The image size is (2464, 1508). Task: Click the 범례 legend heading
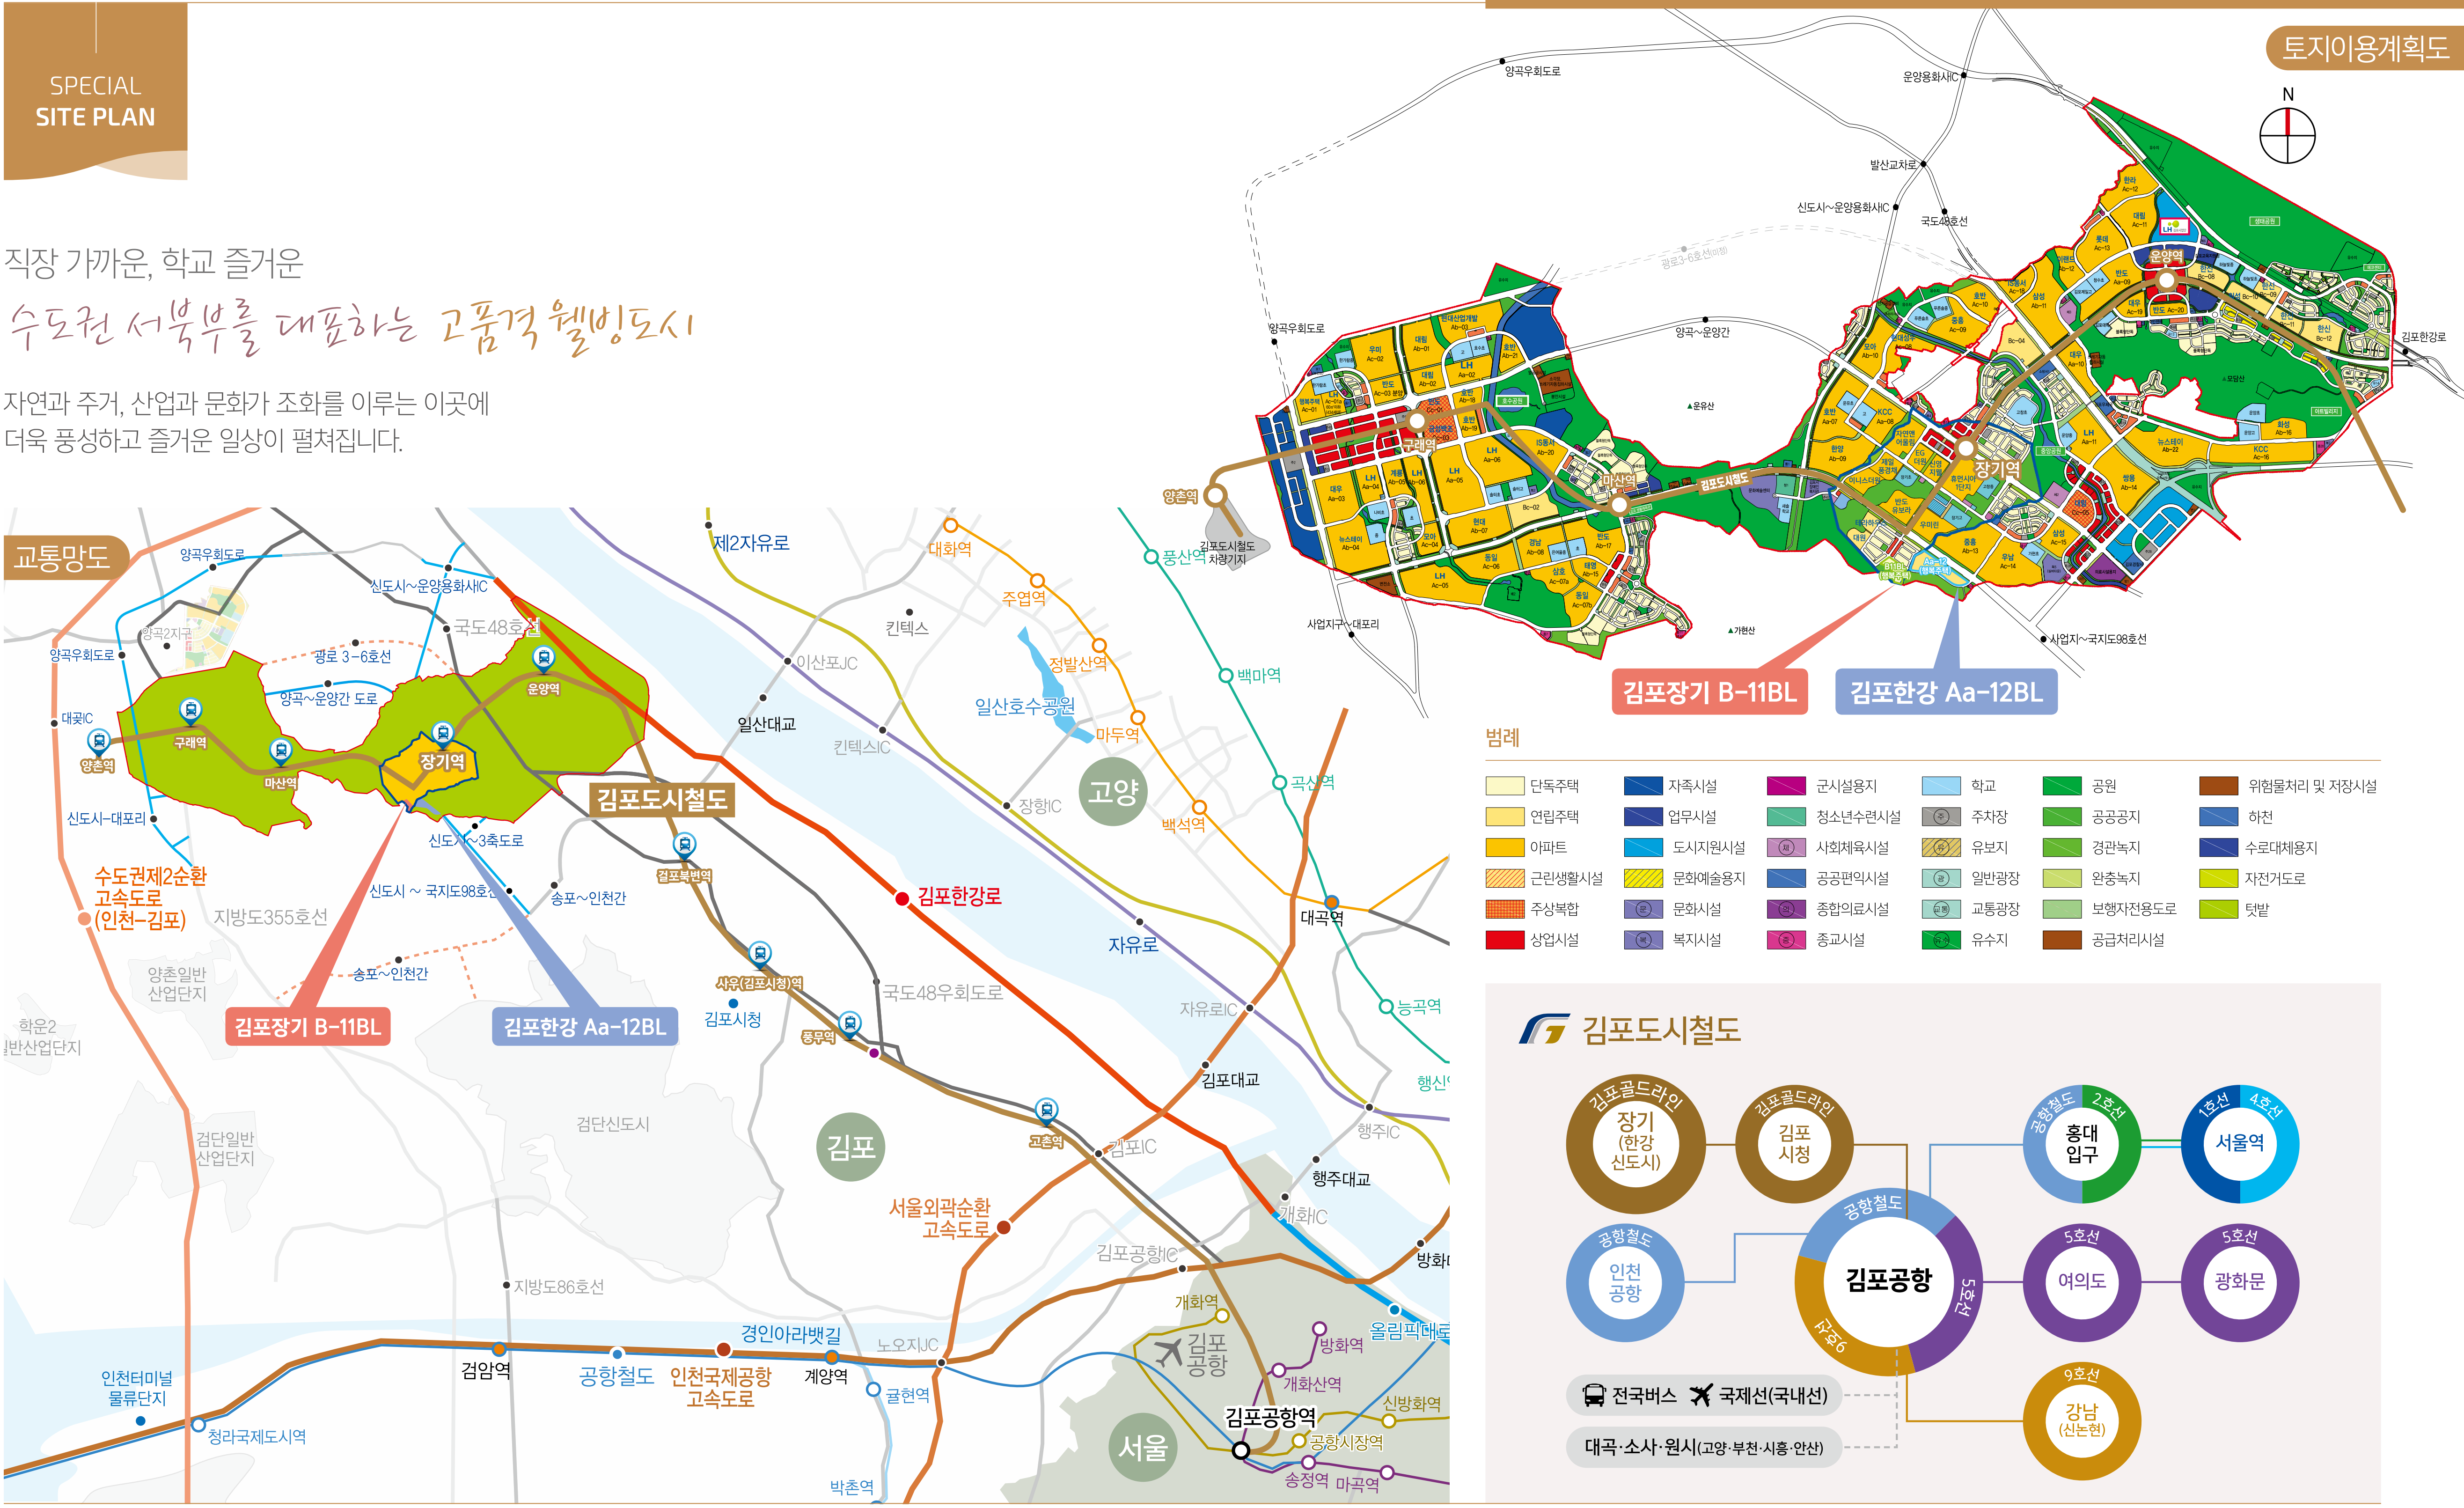tap(1502, 738)
